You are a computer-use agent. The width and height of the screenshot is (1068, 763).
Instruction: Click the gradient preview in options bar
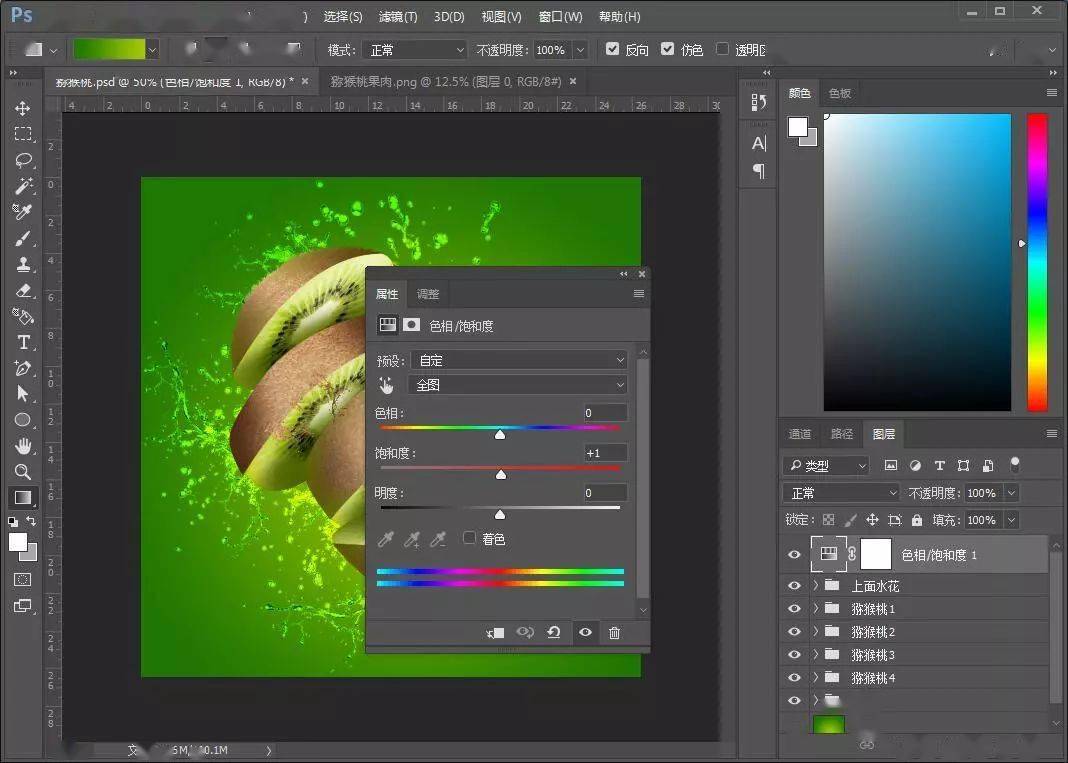pyautogui.click(x=109, y=49)
